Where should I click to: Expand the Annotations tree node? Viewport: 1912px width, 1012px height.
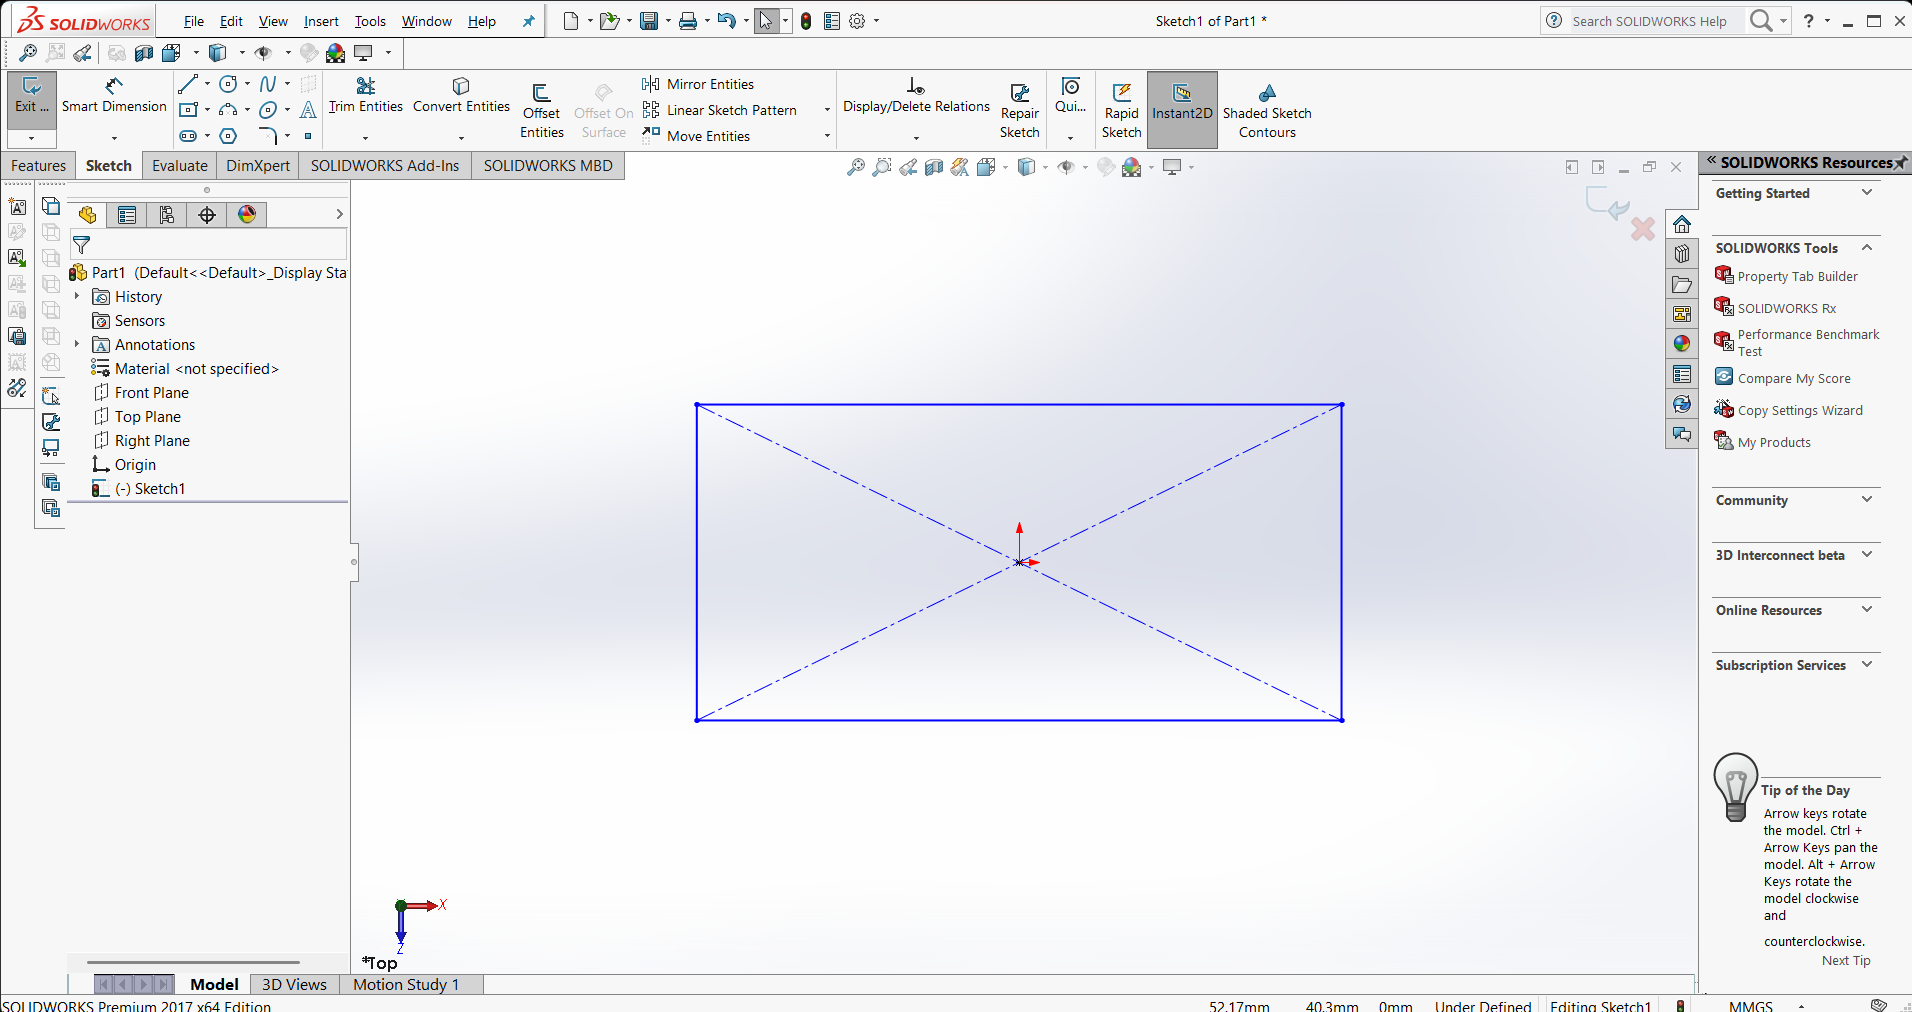pyautogui.click(x=77, y=344)
